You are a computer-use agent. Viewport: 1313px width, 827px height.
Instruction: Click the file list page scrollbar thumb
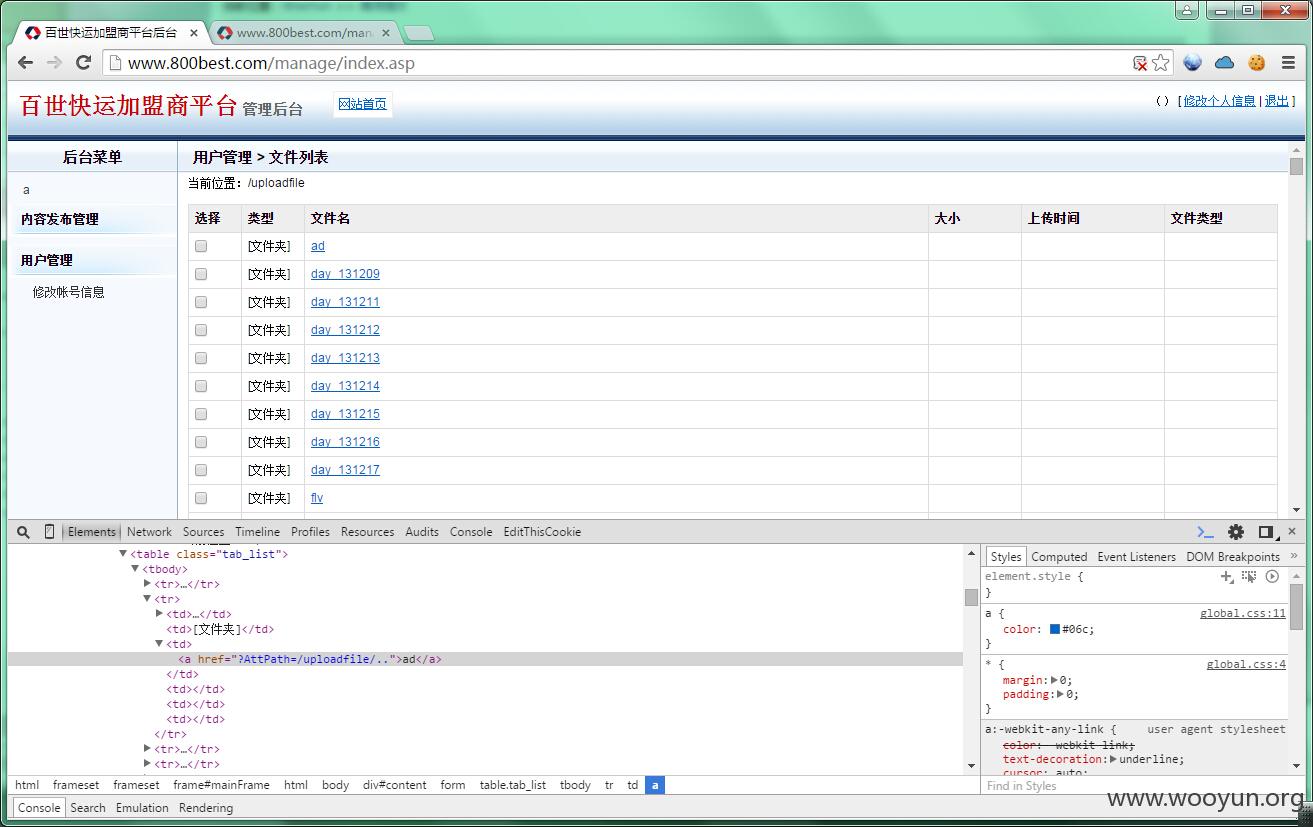(x=1296, y=166)
